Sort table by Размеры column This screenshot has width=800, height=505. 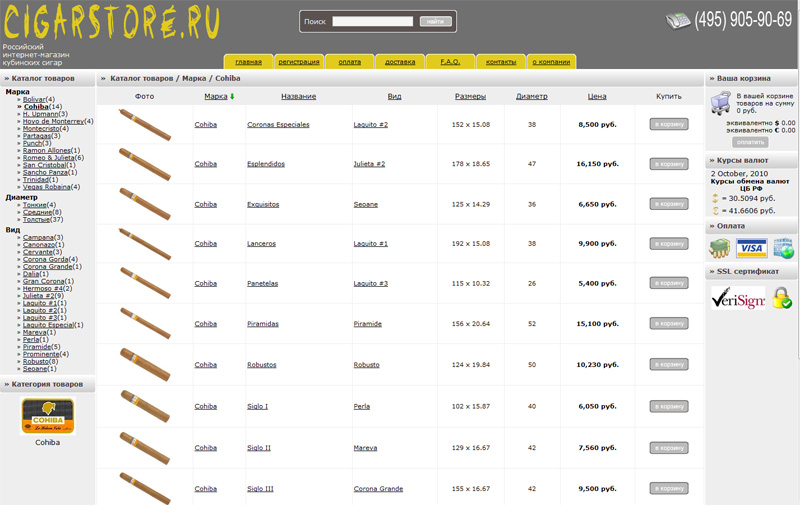click(470, 96)
